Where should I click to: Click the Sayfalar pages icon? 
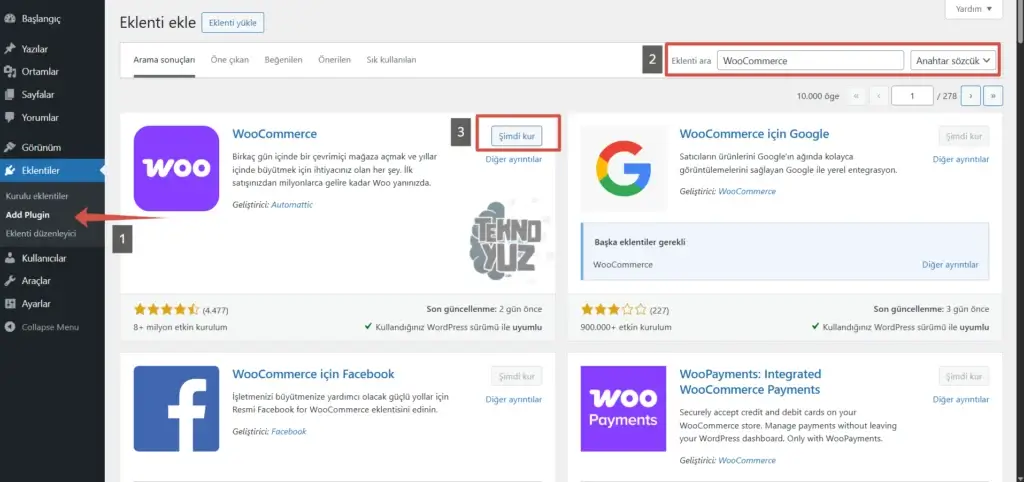click(x=9, y=95)
